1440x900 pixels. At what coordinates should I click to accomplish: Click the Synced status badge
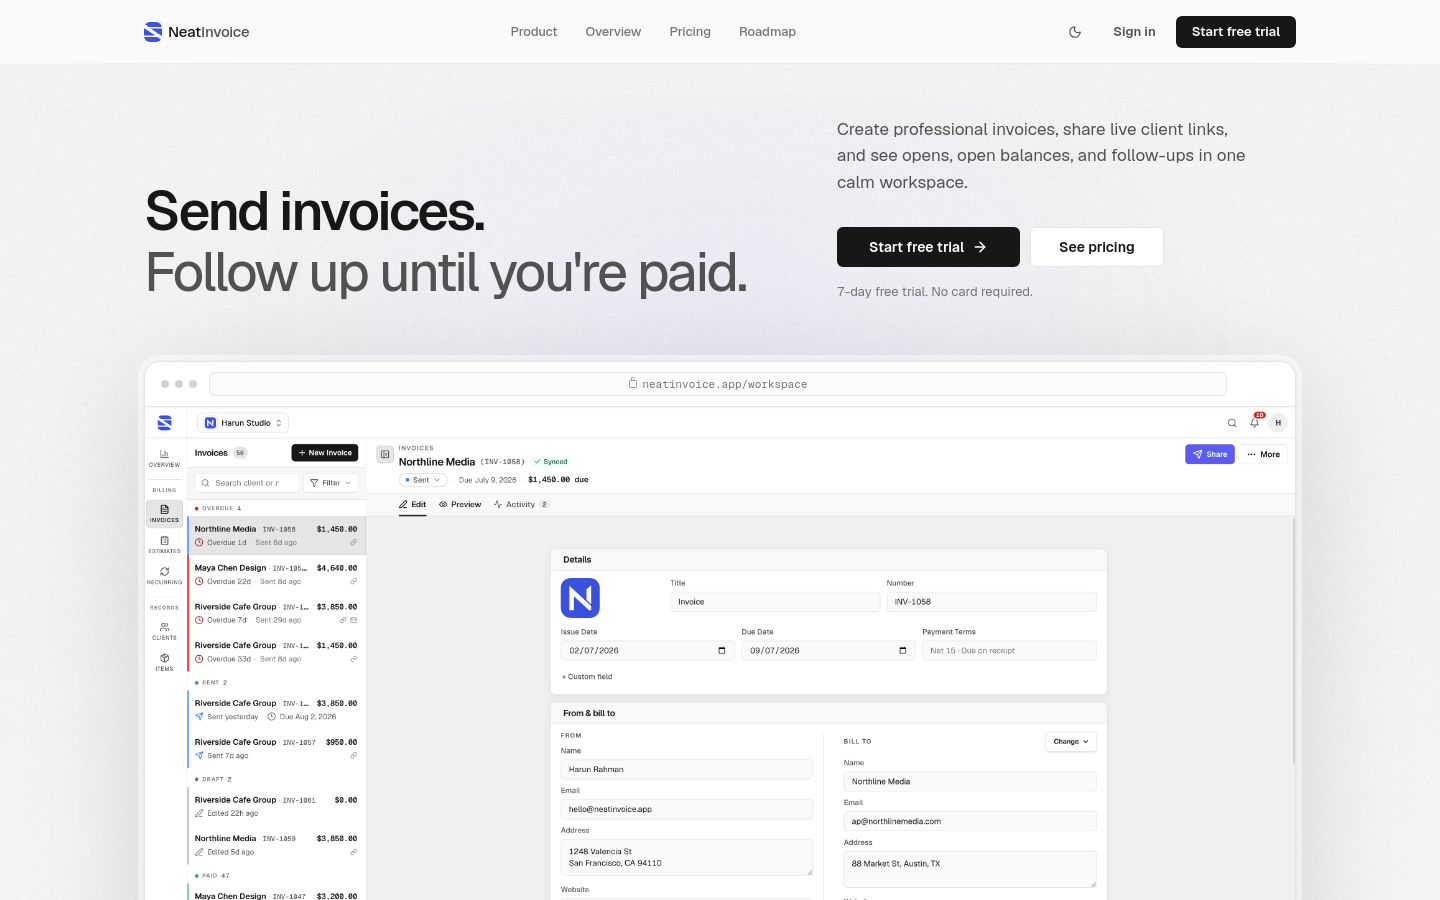551,462
